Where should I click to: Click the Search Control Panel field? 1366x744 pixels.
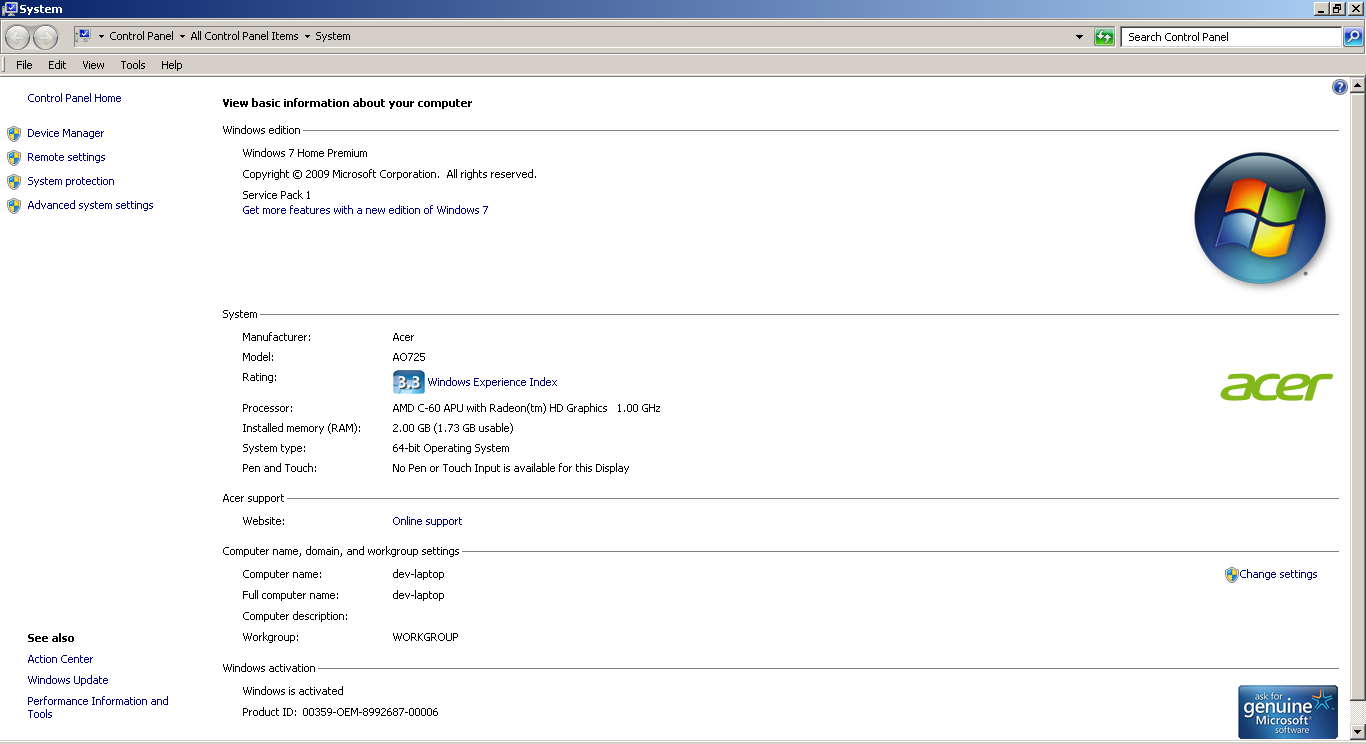click(1231, 37)
